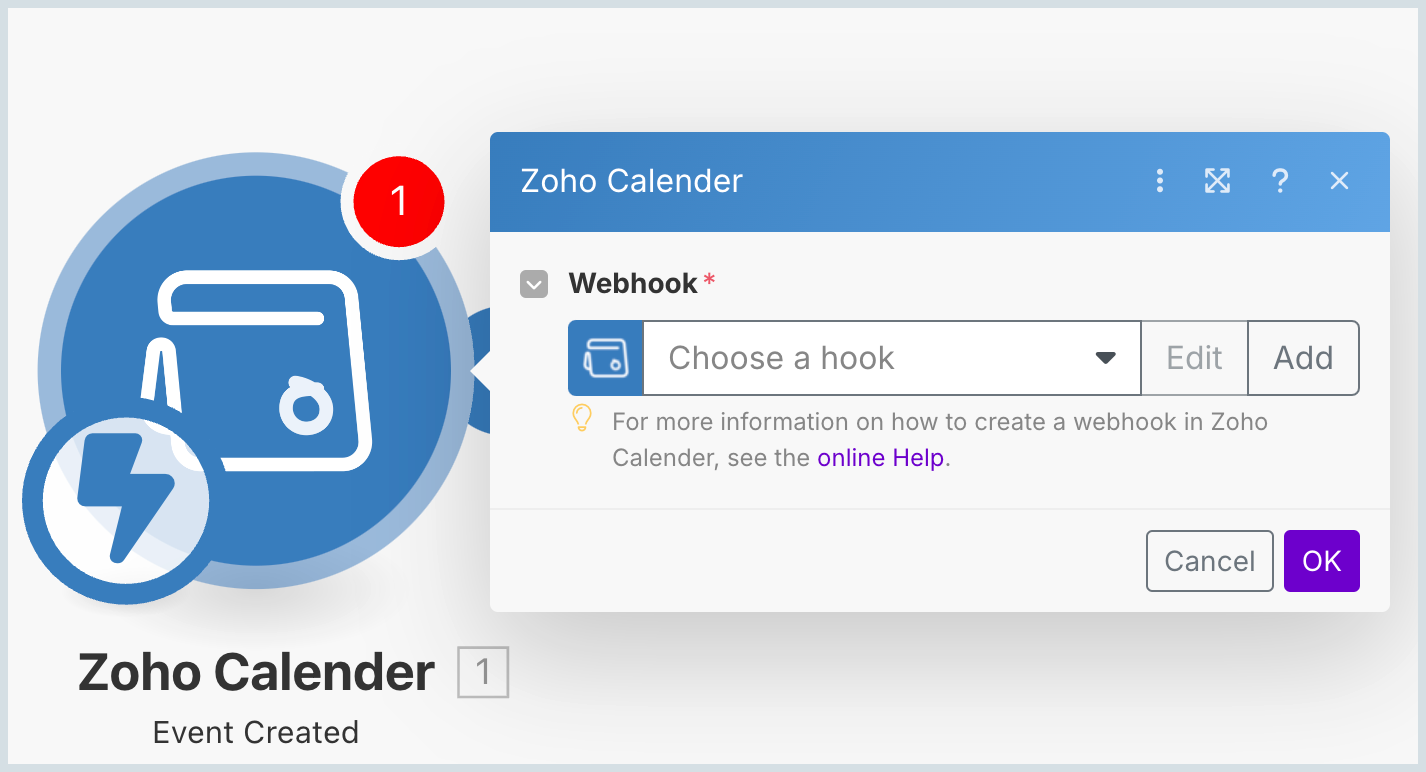Open the Choose a hook dropdown arrow
The width and height of the screenshot is (1426, 772).
1105,358
